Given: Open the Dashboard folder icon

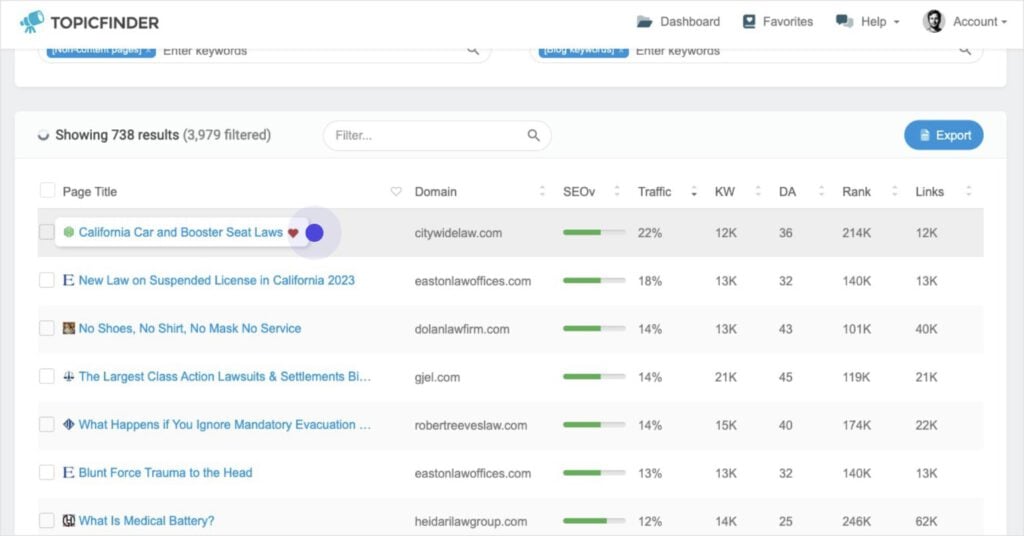Looking at the screenshot, I should click(x=645, y=22).
